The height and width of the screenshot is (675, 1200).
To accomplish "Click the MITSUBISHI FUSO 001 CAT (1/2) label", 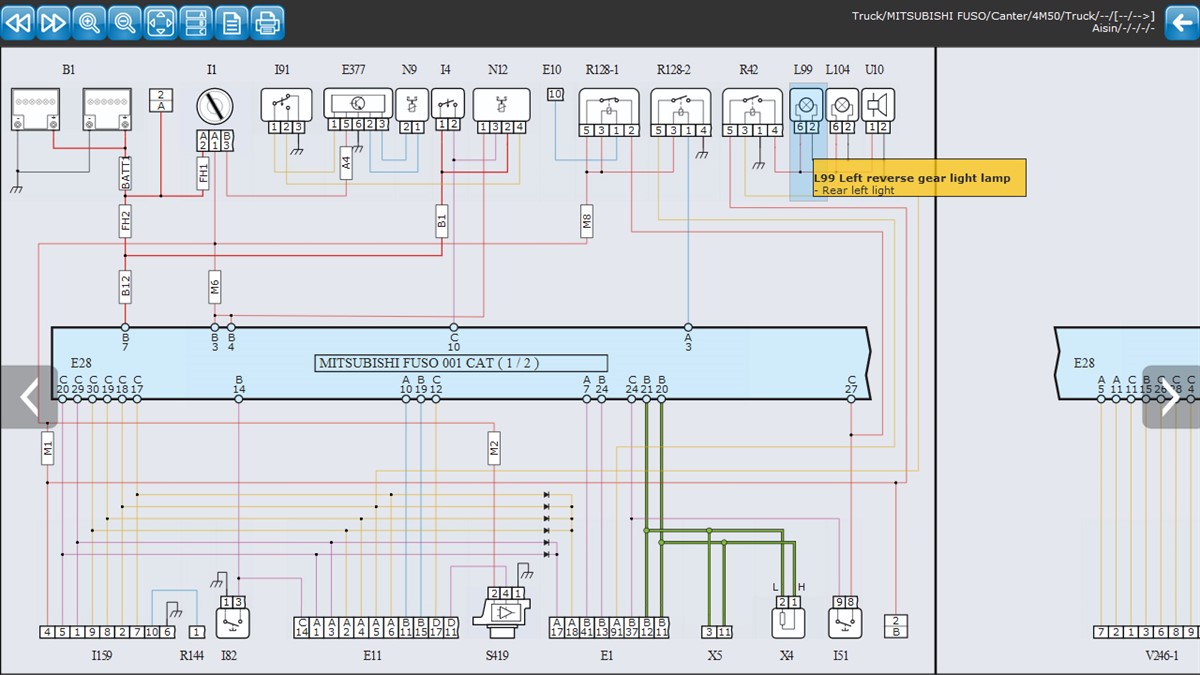I will (461, 363).
